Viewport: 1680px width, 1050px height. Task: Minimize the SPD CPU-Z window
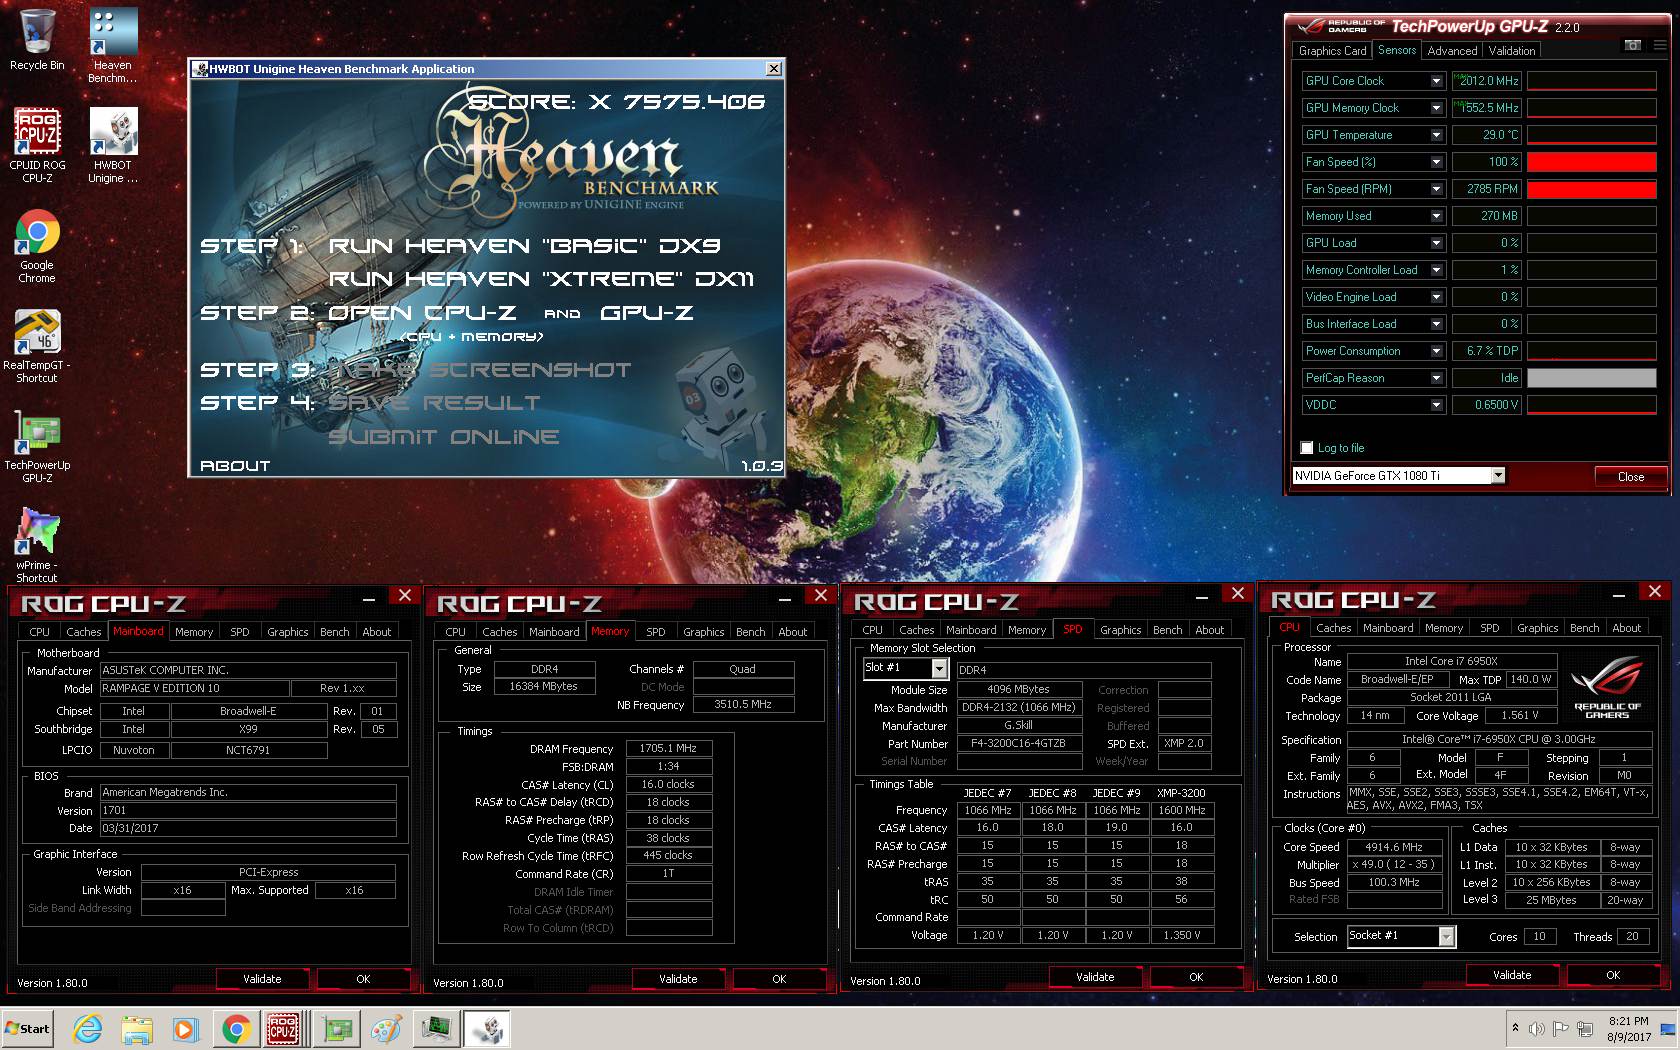point(1201,595)
